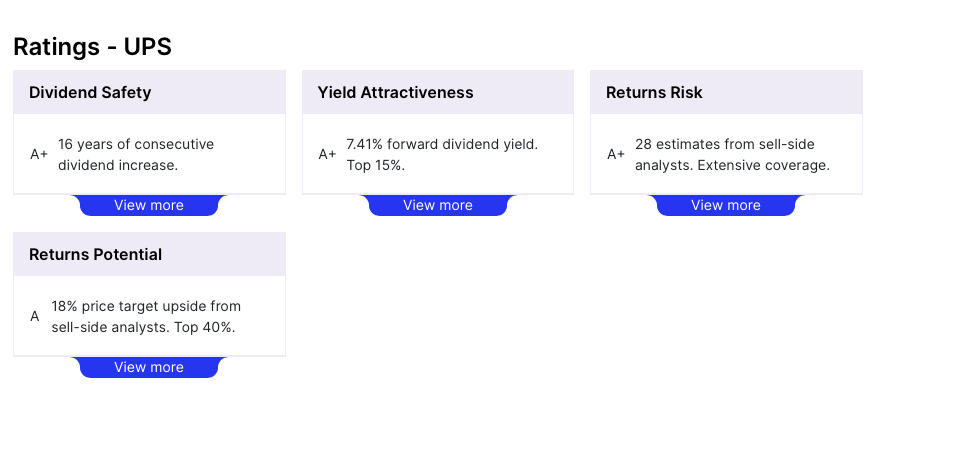
Task: Click the A+ grade in Dividend Safety
Action: tap(39, 154)
